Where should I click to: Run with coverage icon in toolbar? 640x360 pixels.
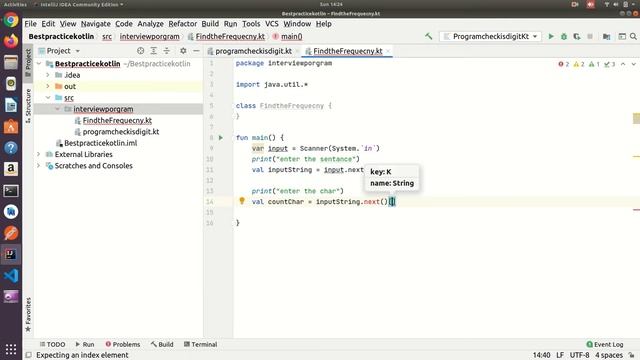pos(577,36)
